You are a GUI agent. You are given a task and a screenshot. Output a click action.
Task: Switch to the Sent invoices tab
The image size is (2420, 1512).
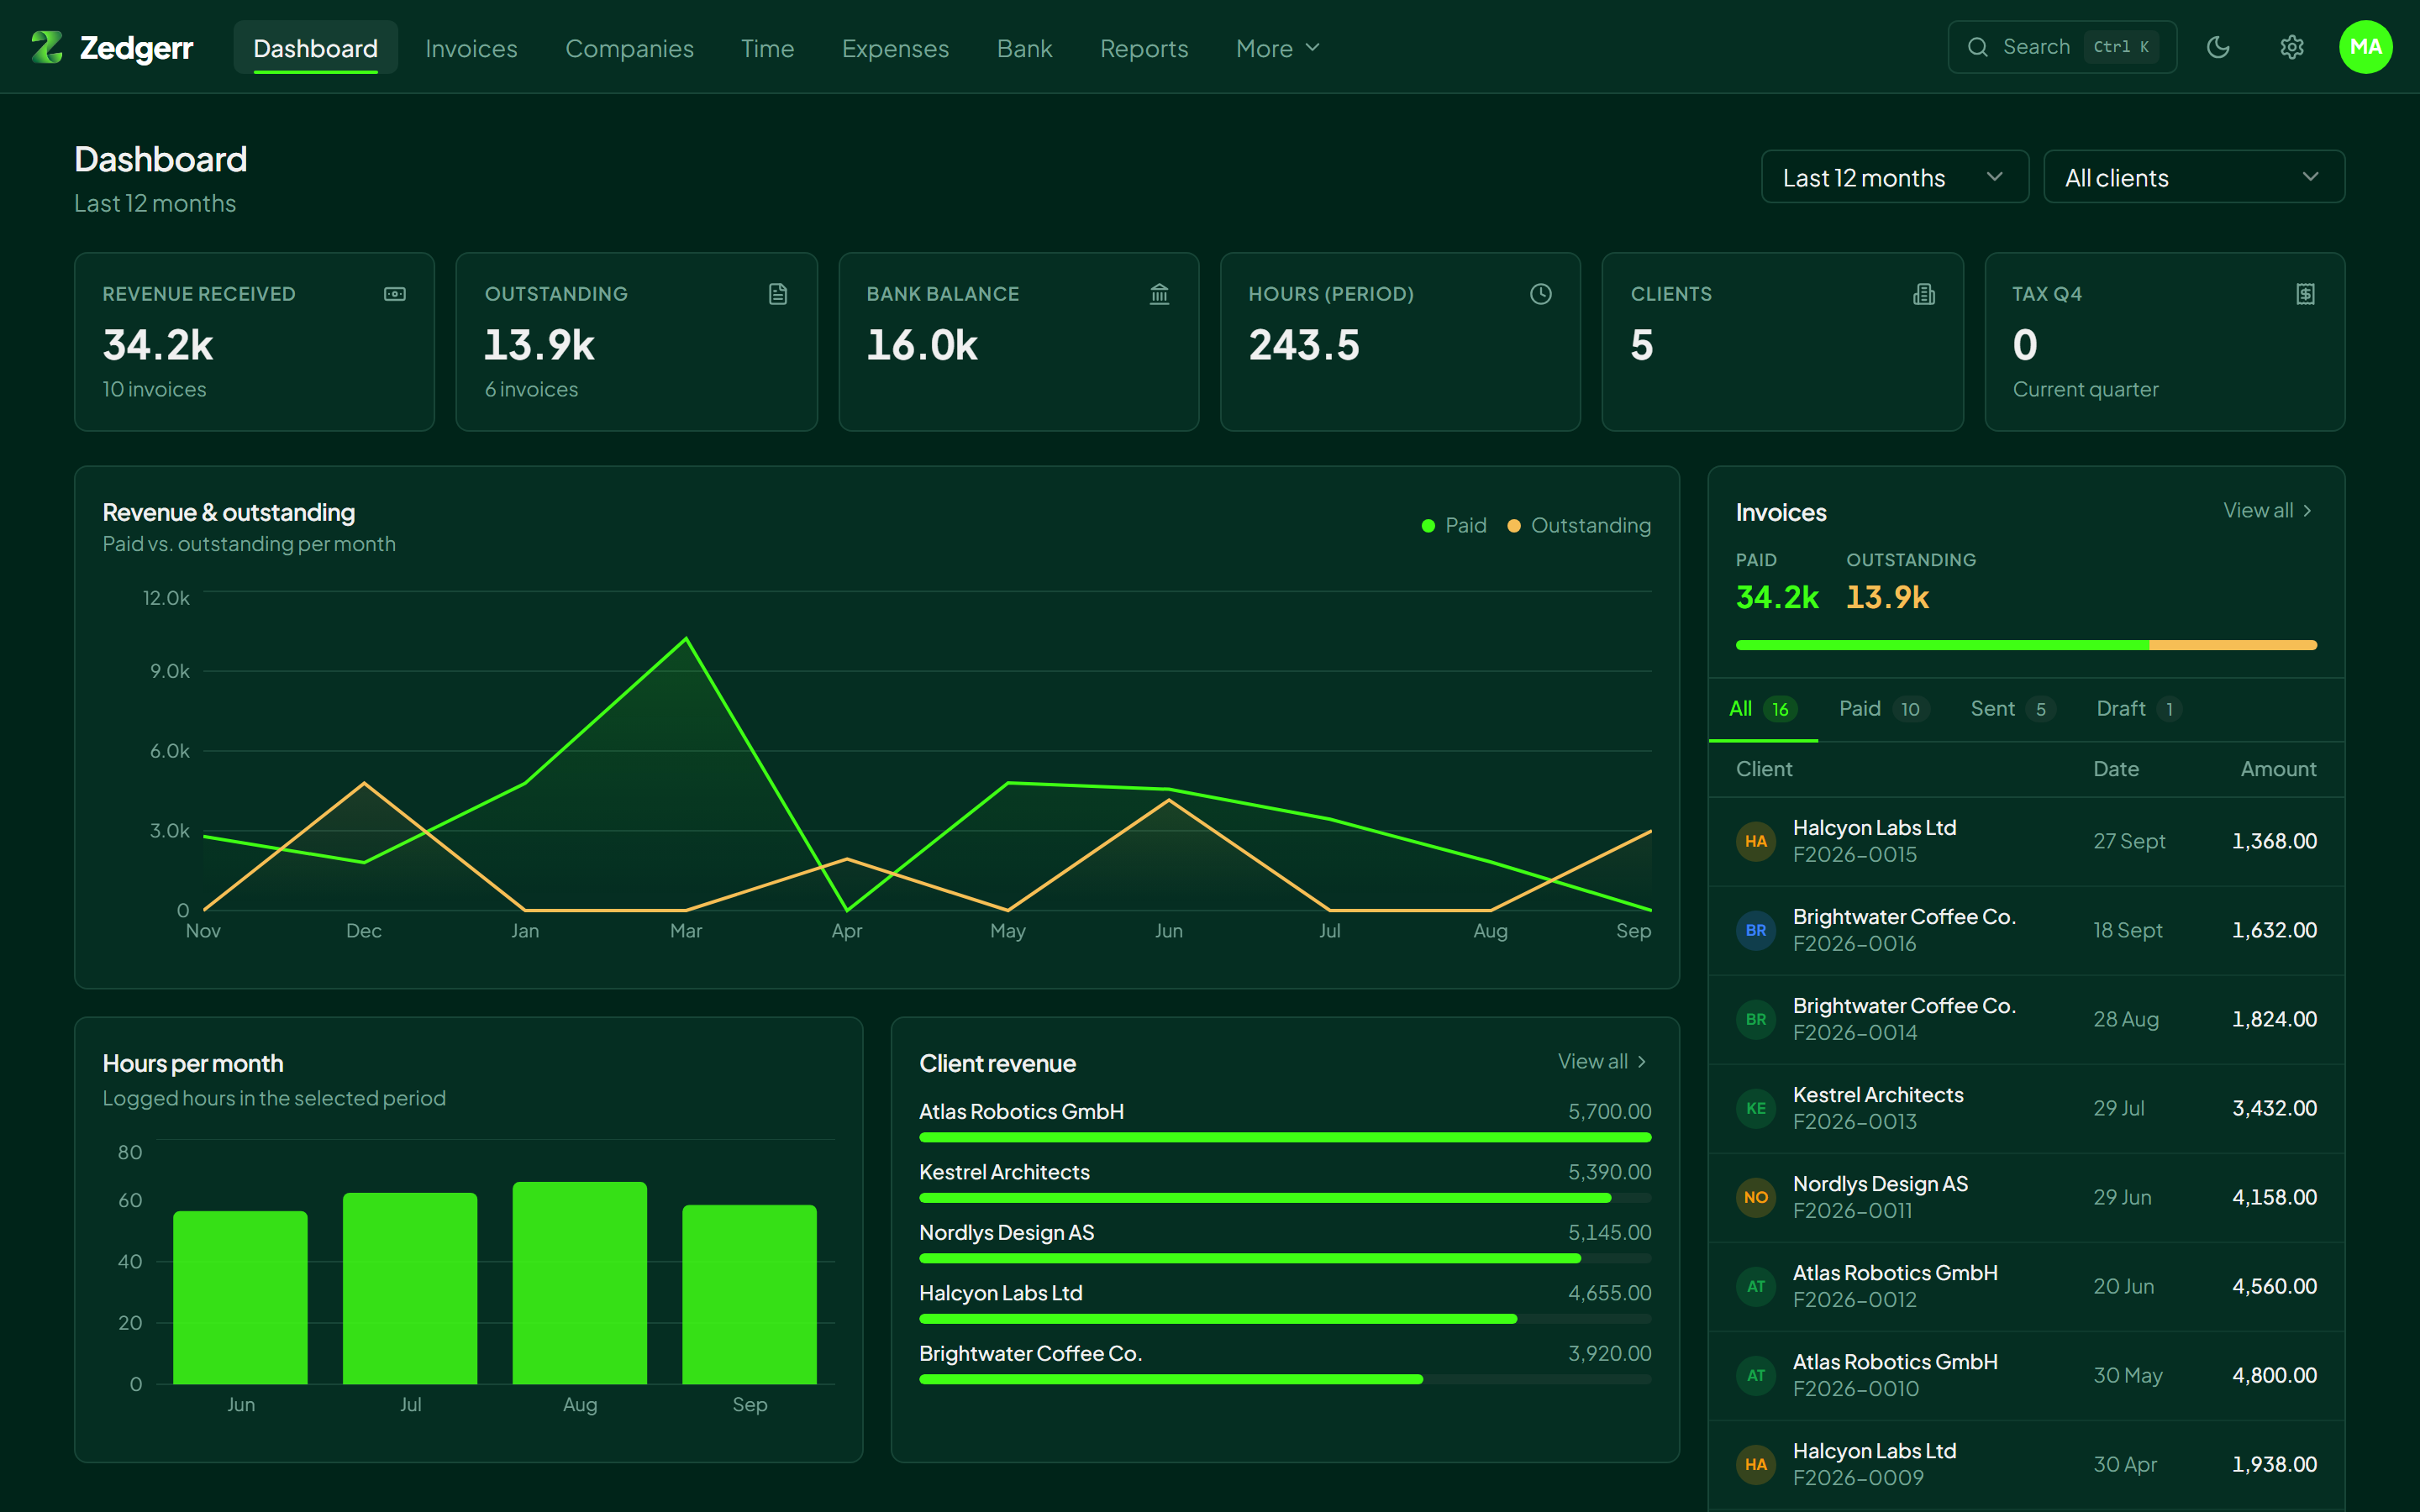point(2012,709)
